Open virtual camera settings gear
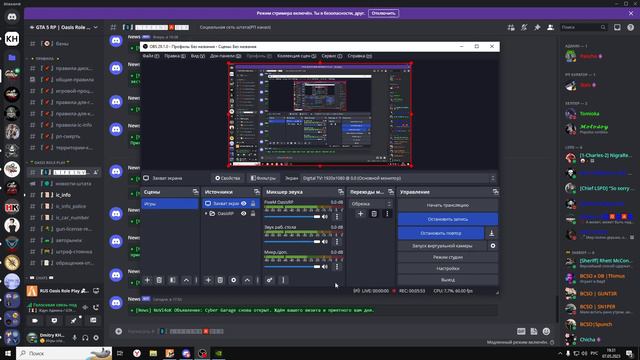640x360 pixels. [493, 246]
